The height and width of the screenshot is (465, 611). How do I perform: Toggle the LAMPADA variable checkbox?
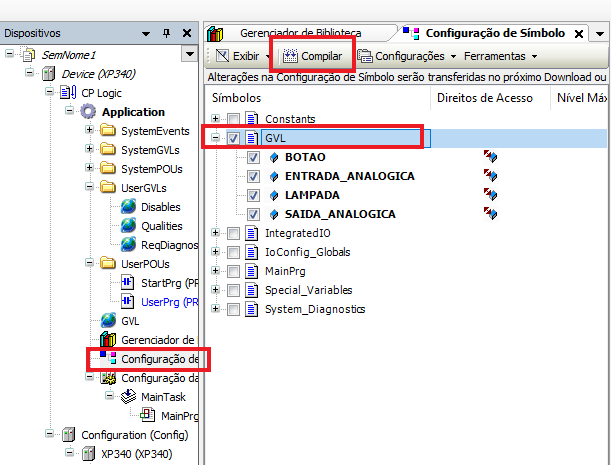[x=253, y=195]
